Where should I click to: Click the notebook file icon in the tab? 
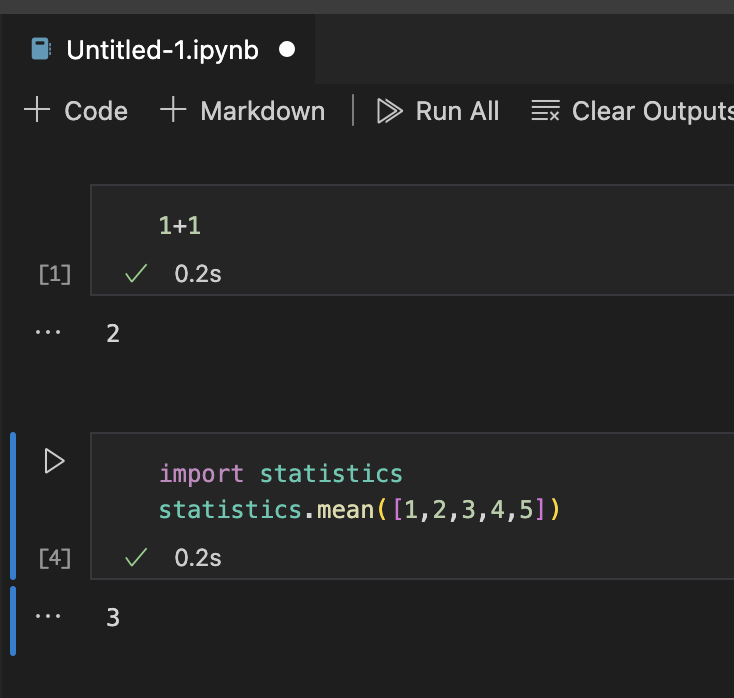(41, 50)
